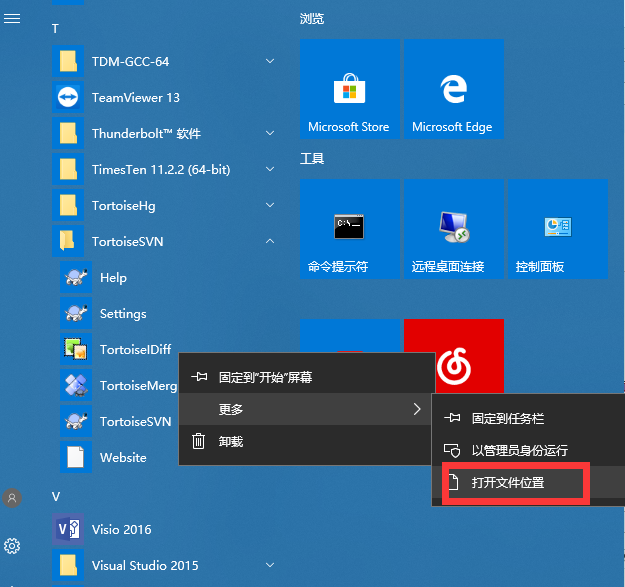Click the TortoiseHg label text

(x=124, y=206)
